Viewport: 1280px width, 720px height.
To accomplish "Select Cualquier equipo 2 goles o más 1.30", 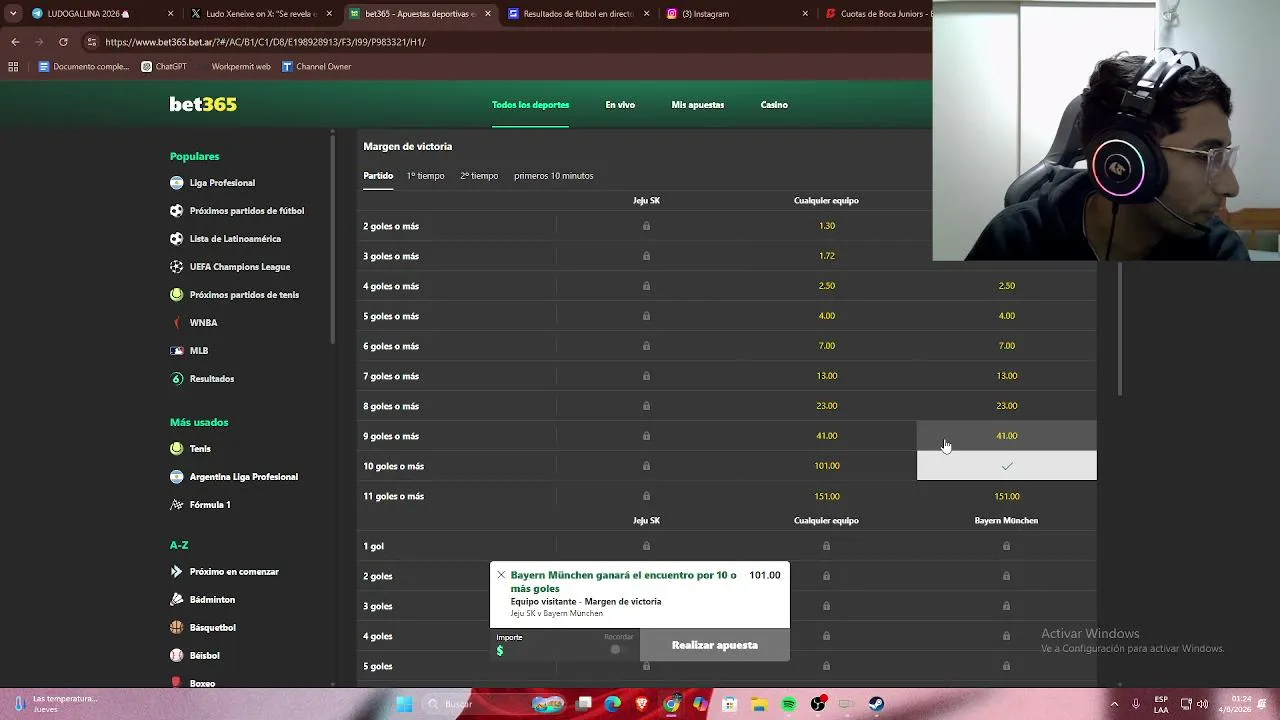I will tap(826, 226).
